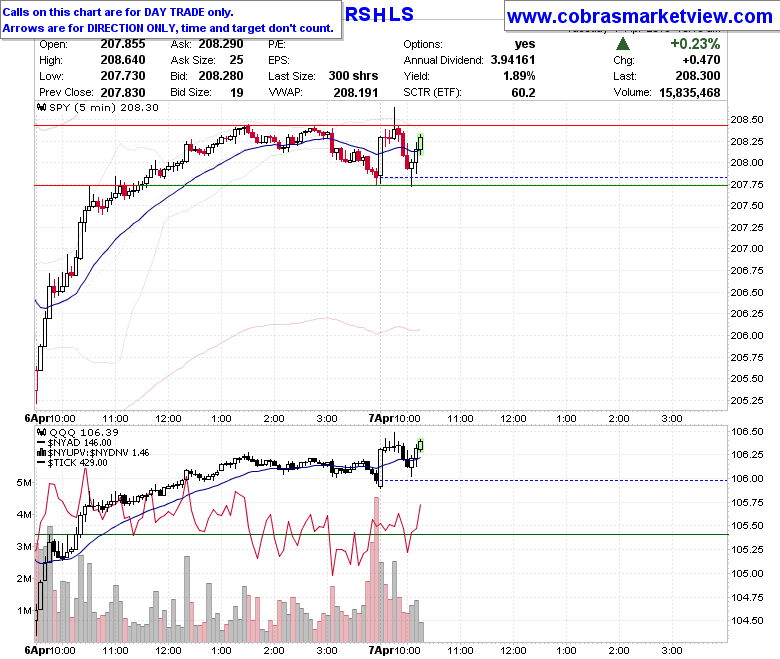Image resolution: width=780 pixels, height=659 pixels.
Task: Click the 'Last Size:' field label
Action: (292, 76)
